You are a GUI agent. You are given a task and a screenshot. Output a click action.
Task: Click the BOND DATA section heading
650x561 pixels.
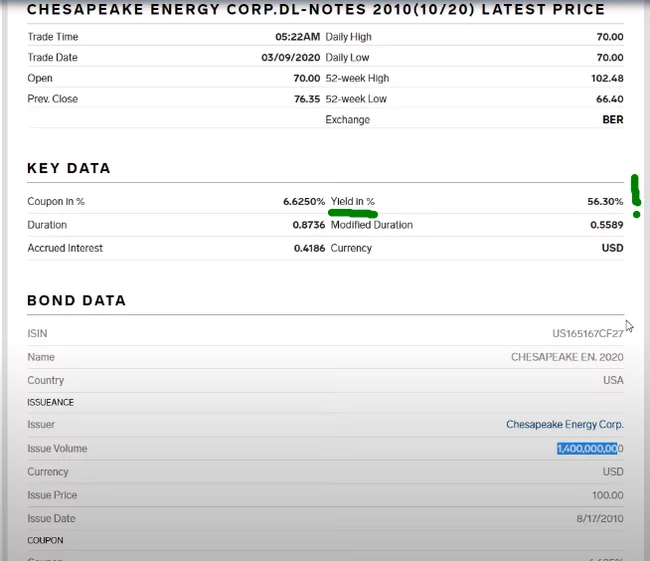(76, 301)
